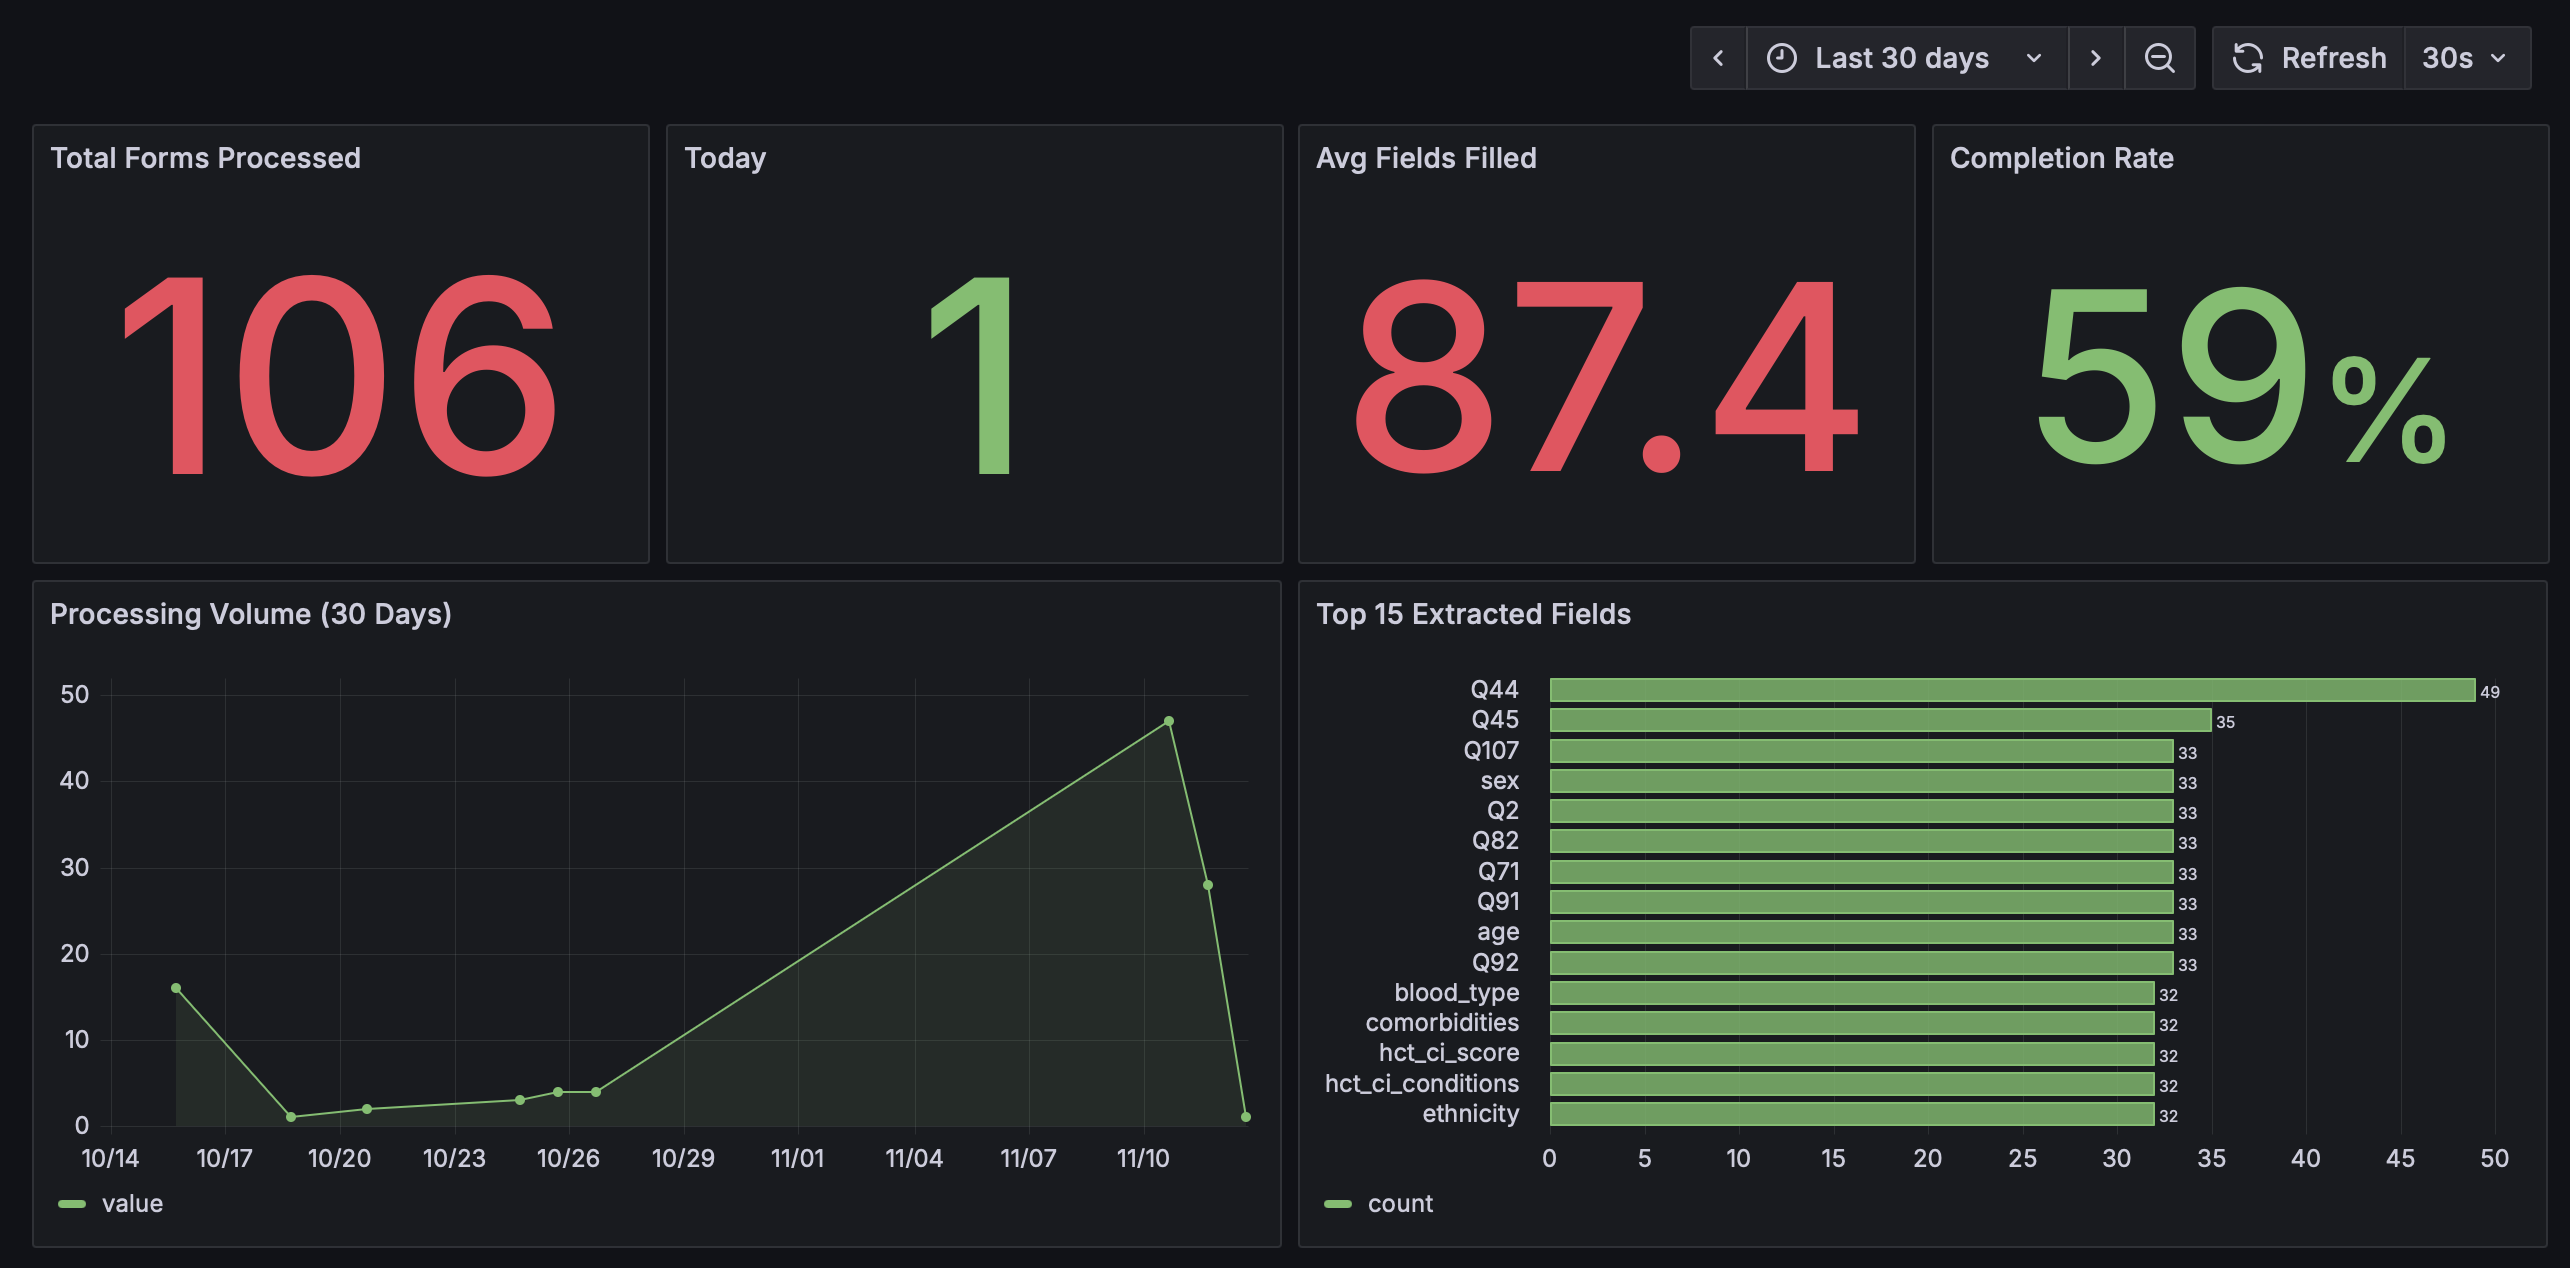Click the Today panel title

point(725,157)
